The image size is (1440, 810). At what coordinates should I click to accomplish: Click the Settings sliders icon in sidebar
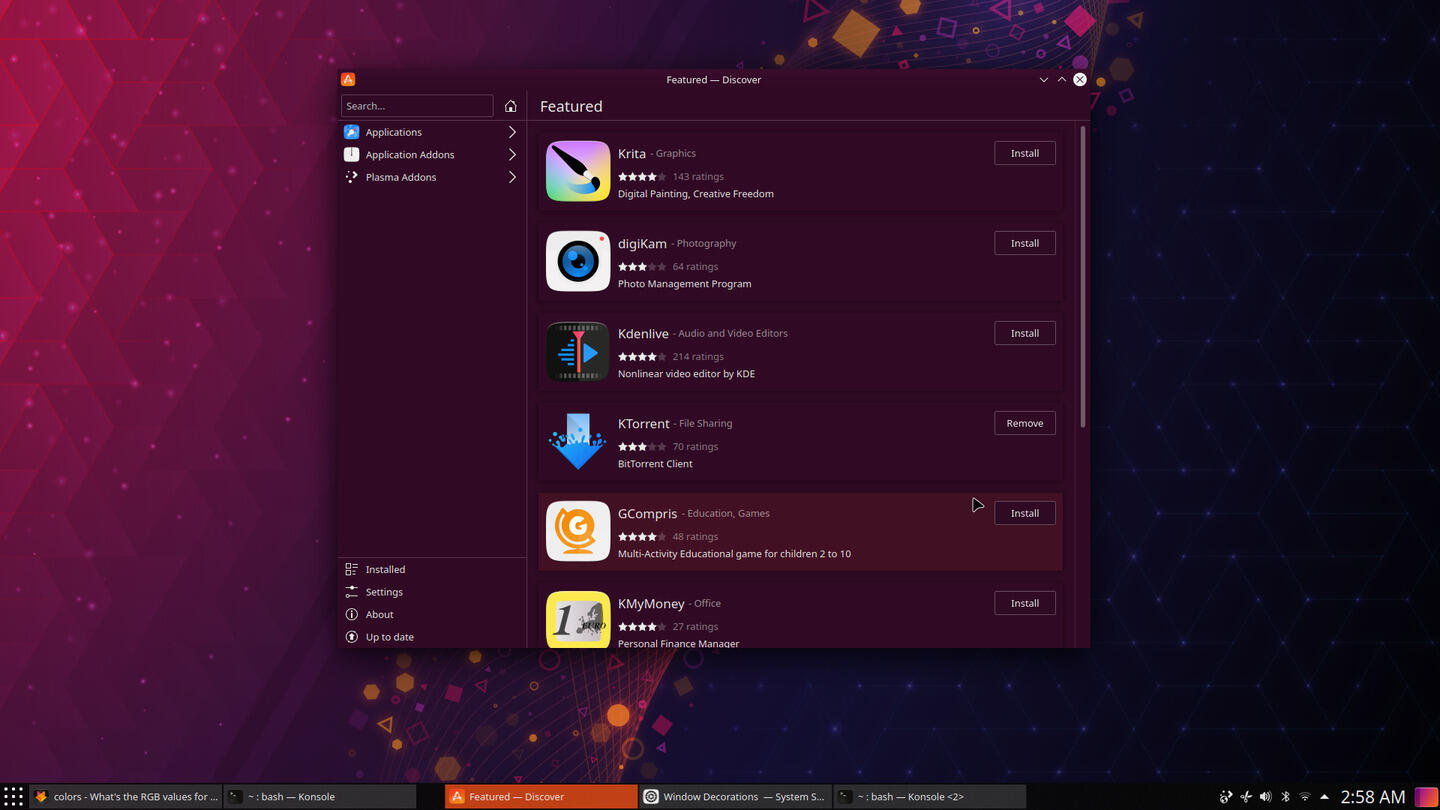(x=351, y=592)
